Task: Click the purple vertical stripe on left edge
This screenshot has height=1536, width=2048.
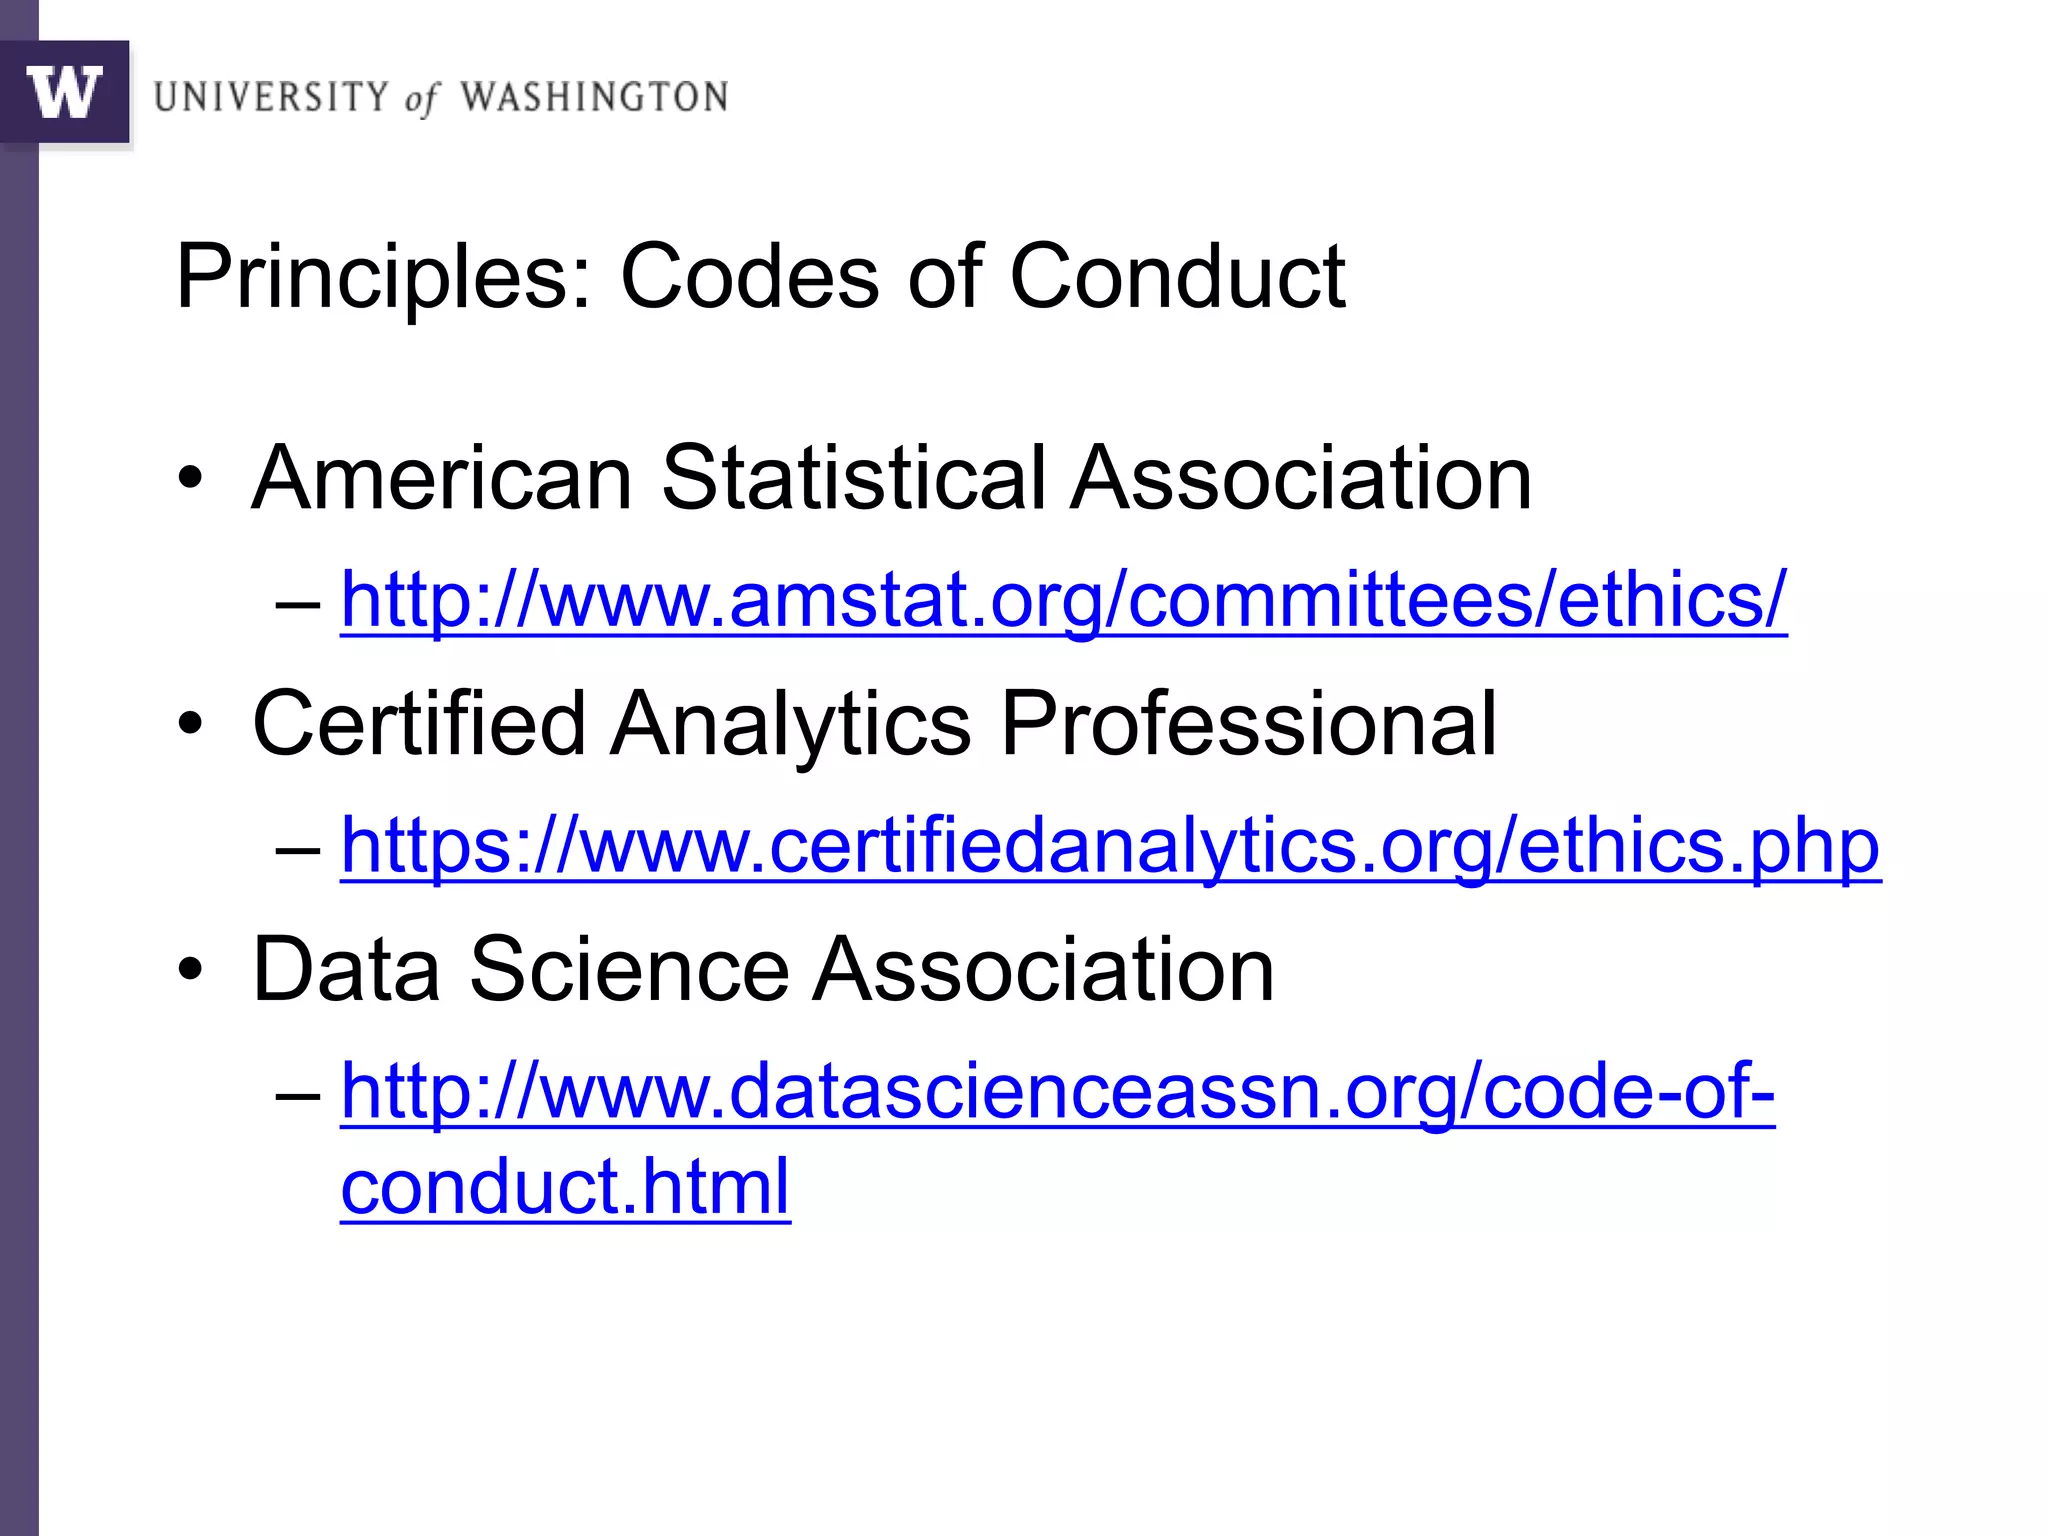Action: (18, 800)
